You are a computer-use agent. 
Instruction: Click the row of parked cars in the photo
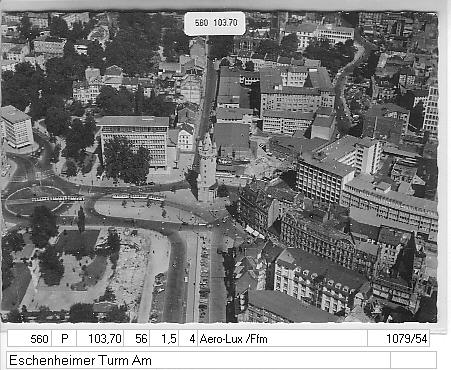(204, 278)
